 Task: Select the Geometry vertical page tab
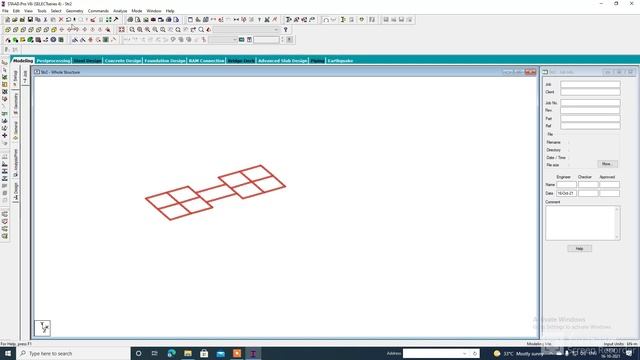point(16,103)
